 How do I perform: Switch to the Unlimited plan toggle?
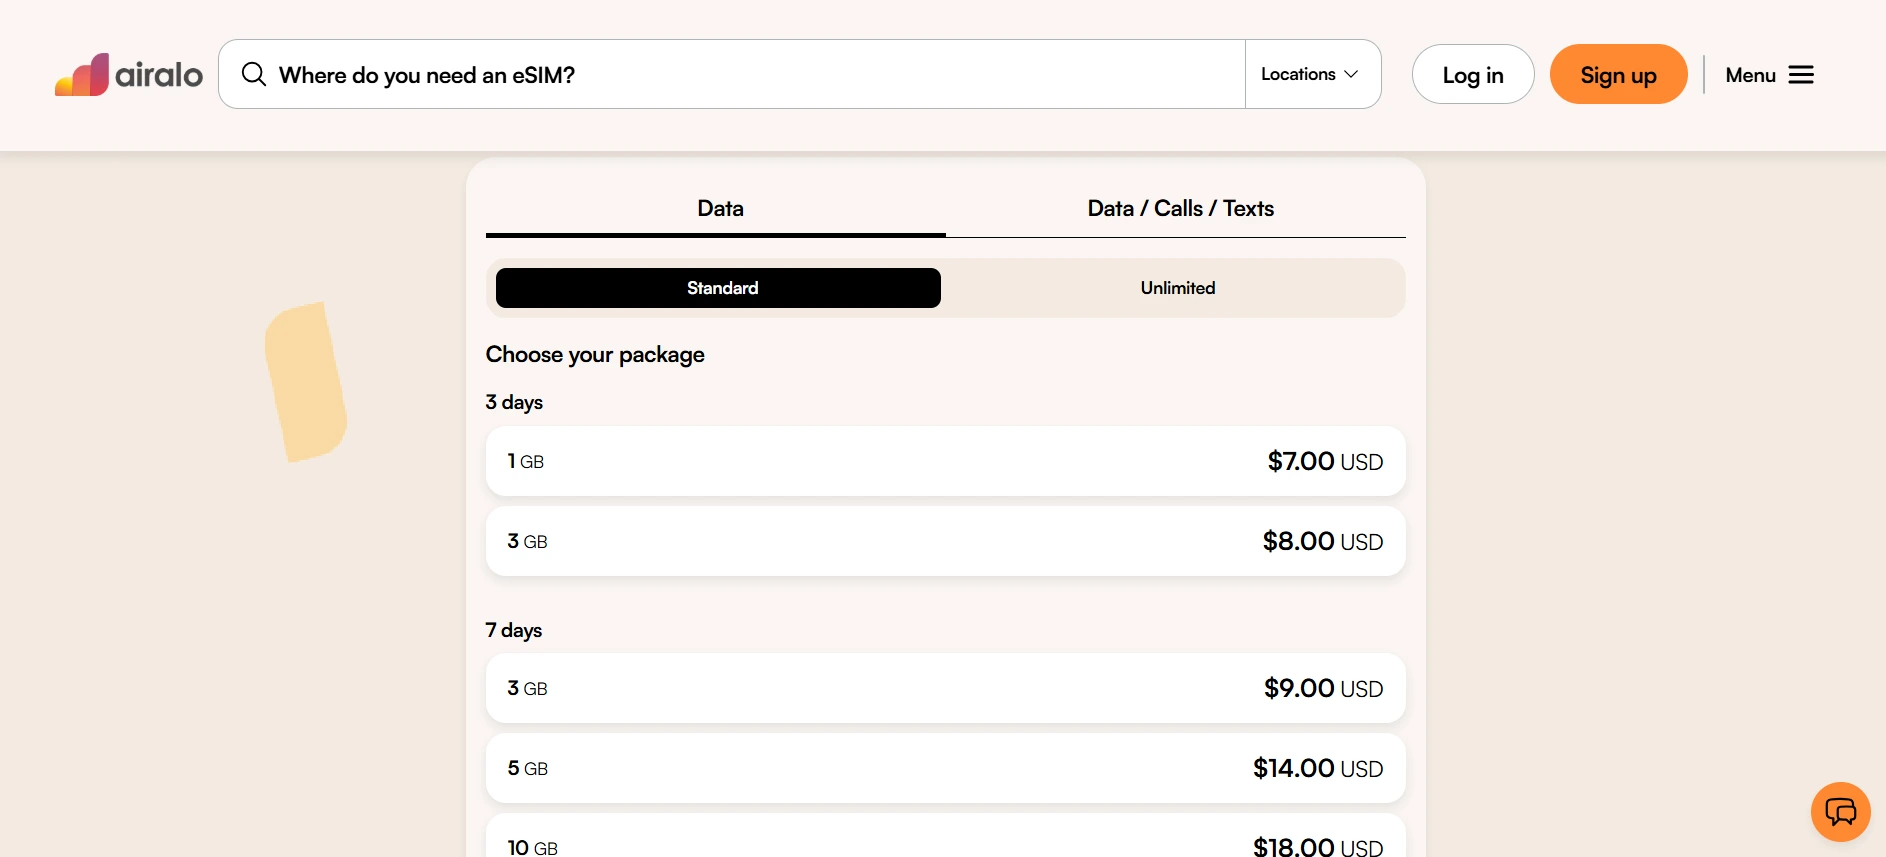[1177, 288]
